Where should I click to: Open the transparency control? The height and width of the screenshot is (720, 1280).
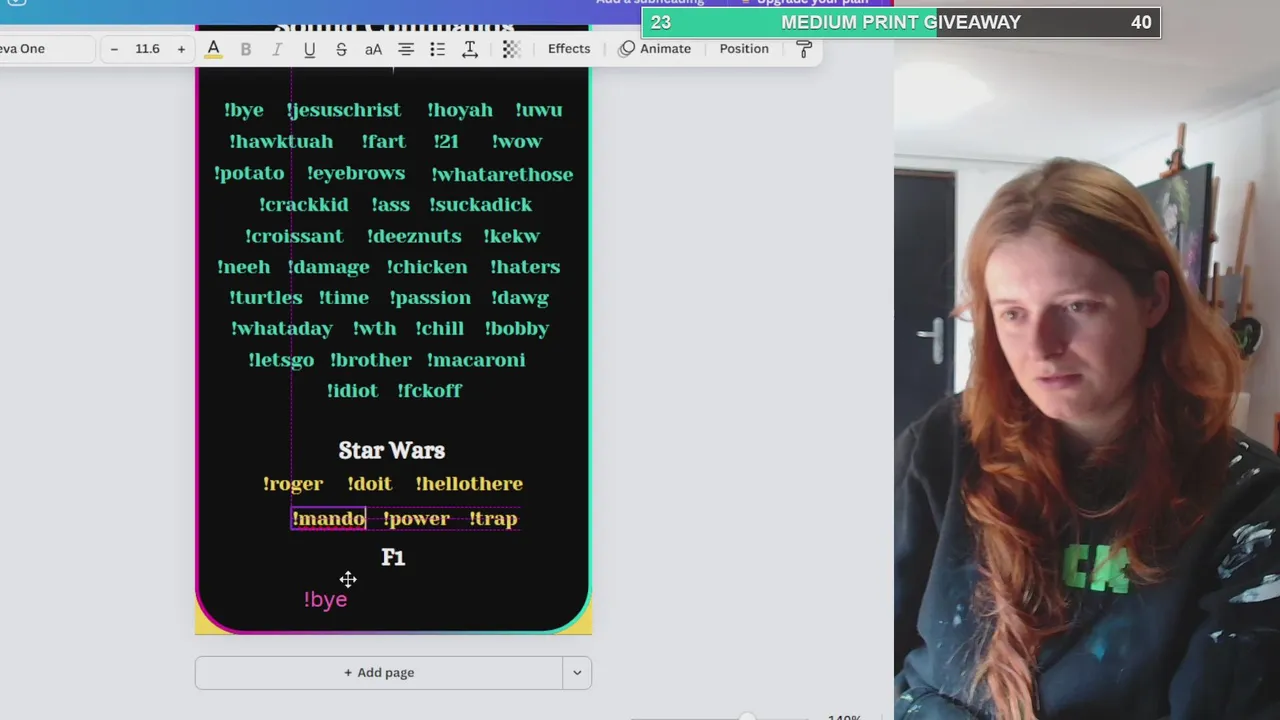511,49
